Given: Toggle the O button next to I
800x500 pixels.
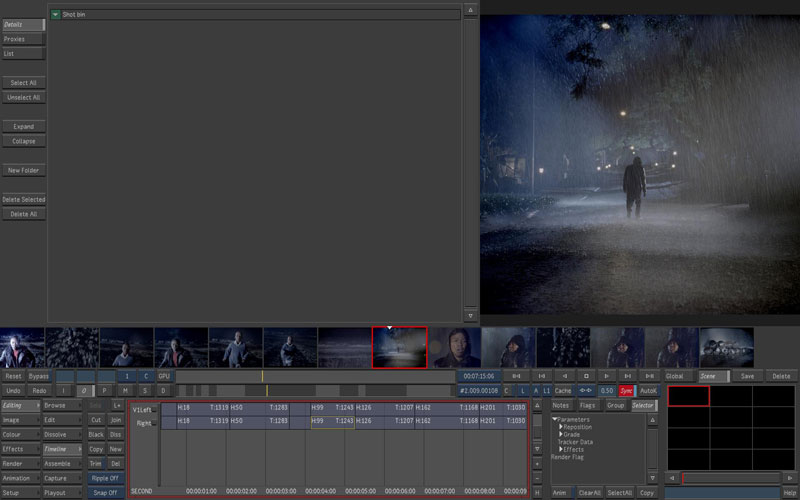Looking at the screenshot, I should pyautogui.click(x=84, y=391).
